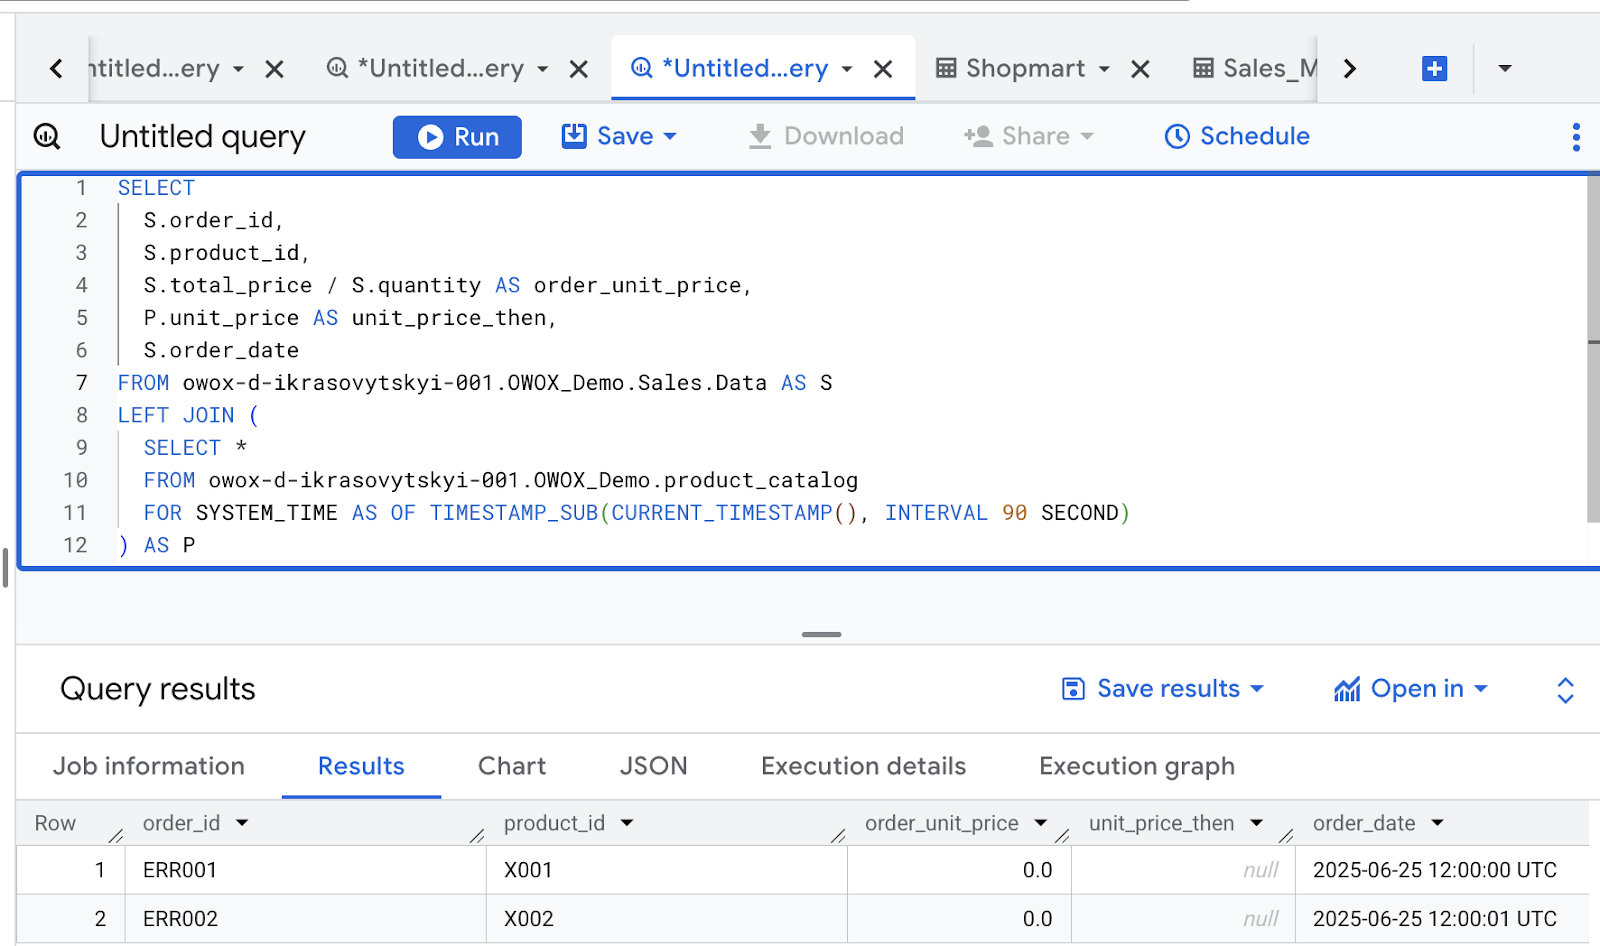Screen dimensions: 1600x946
Task: Click the horizontal pane divider handle
Action: coord(821,634)
